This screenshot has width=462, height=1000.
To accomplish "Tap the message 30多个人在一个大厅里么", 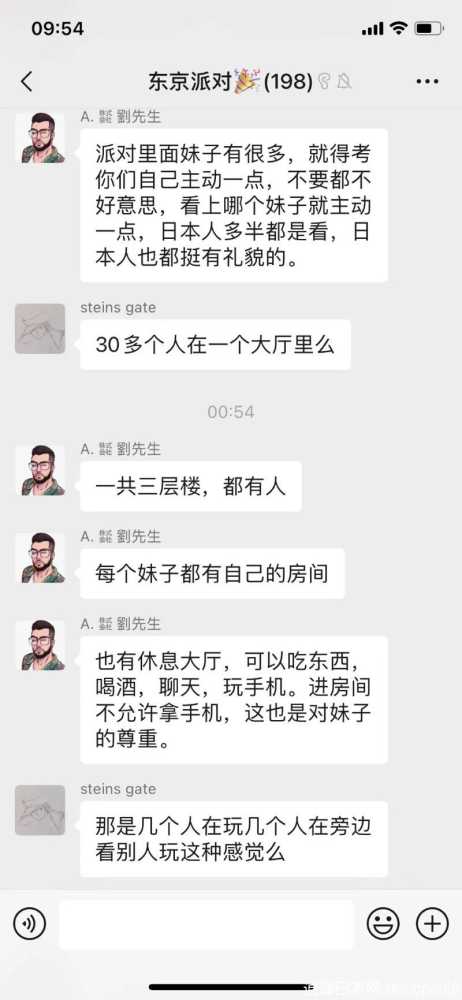I will (x=215, y=344).
